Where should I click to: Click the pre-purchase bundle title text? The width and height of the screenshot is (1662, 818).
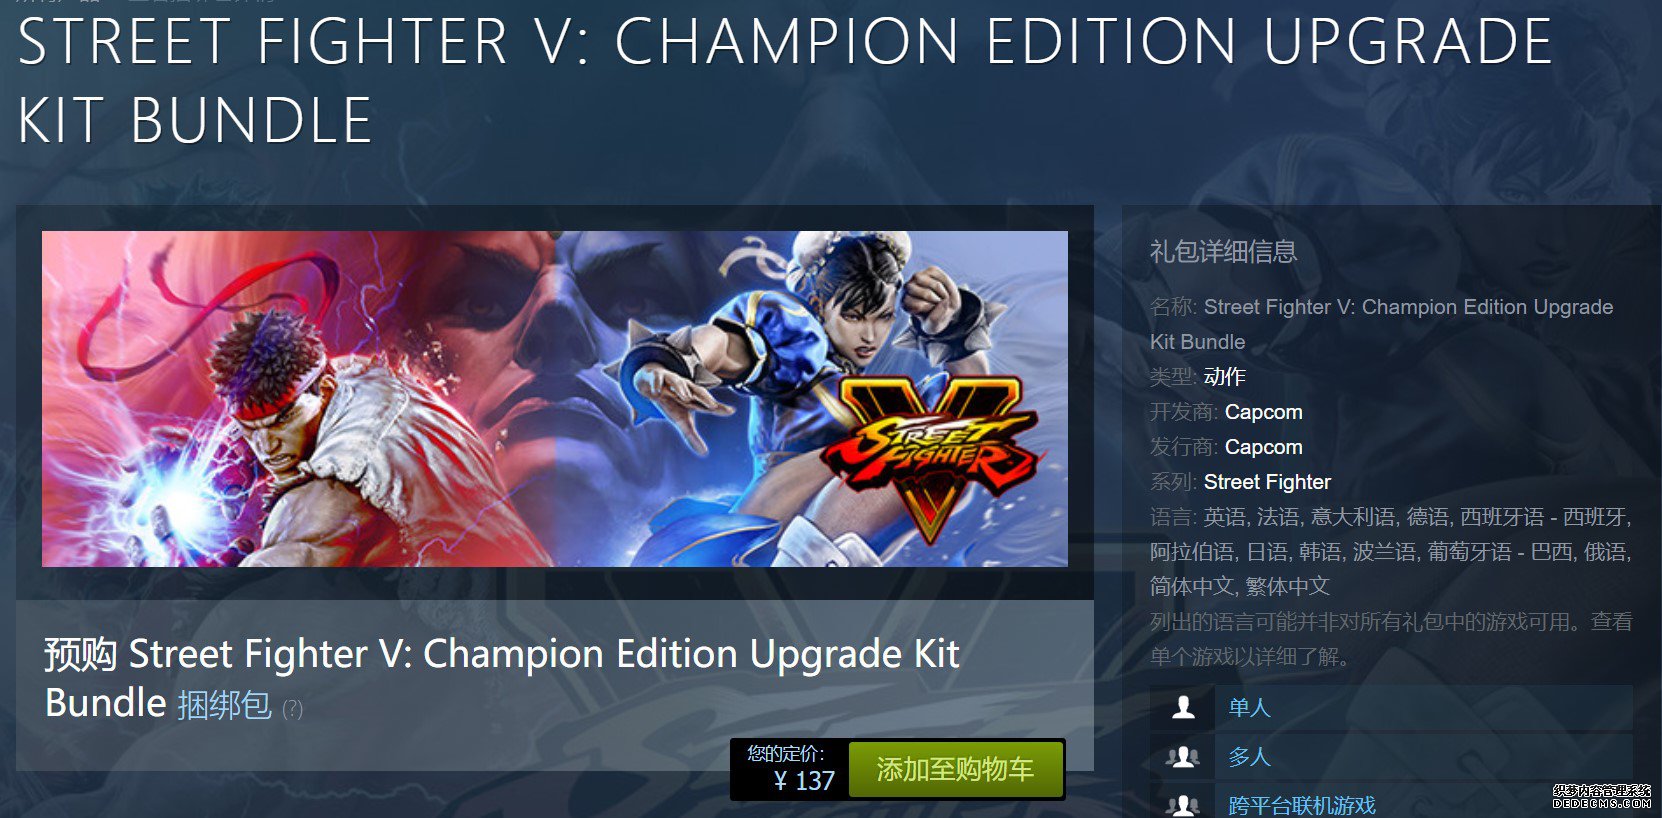pos(502,678)
